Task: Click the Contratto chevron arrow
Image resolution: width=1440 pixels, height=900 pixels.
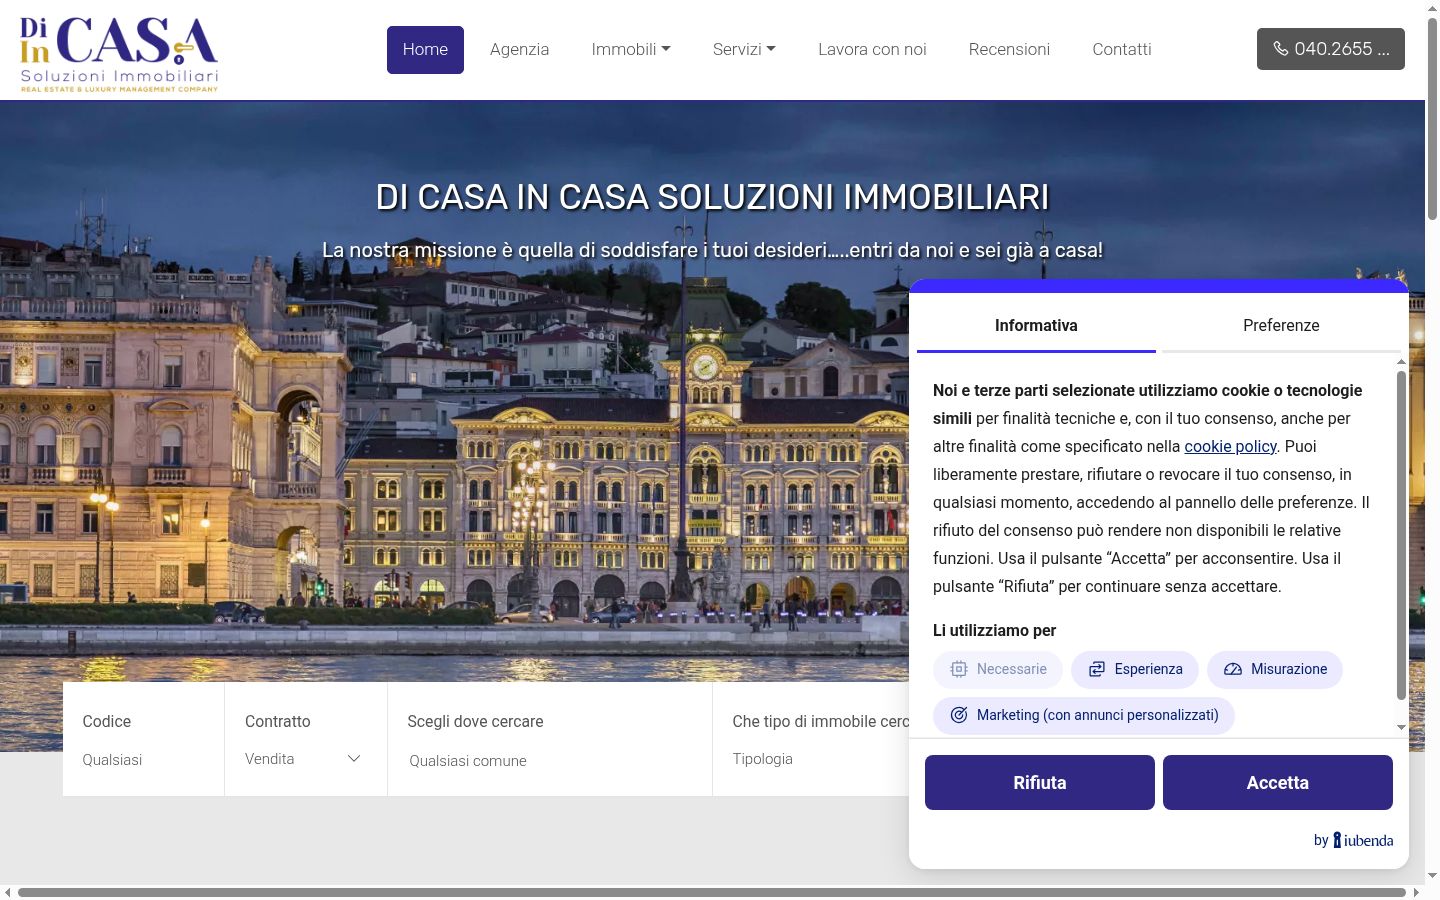Action: (354, 759)
